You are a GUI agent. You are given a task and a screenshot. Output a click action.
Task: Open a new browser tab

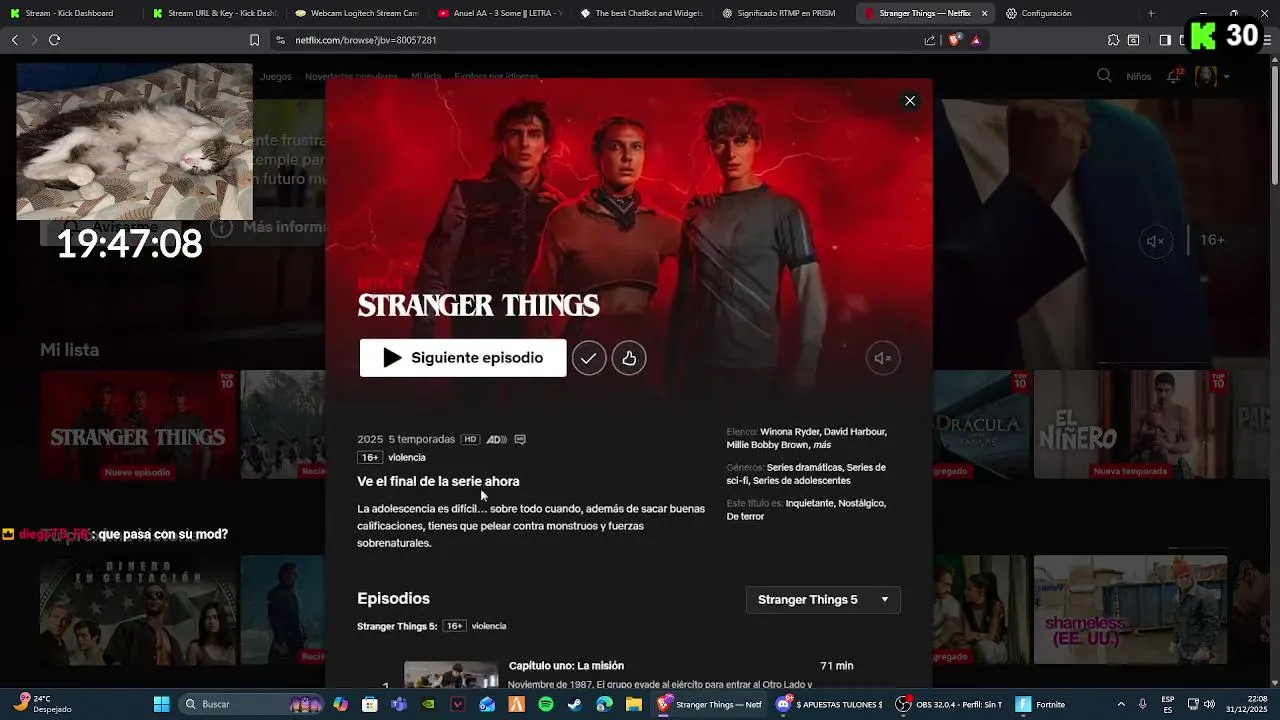tap(1151, 13)
